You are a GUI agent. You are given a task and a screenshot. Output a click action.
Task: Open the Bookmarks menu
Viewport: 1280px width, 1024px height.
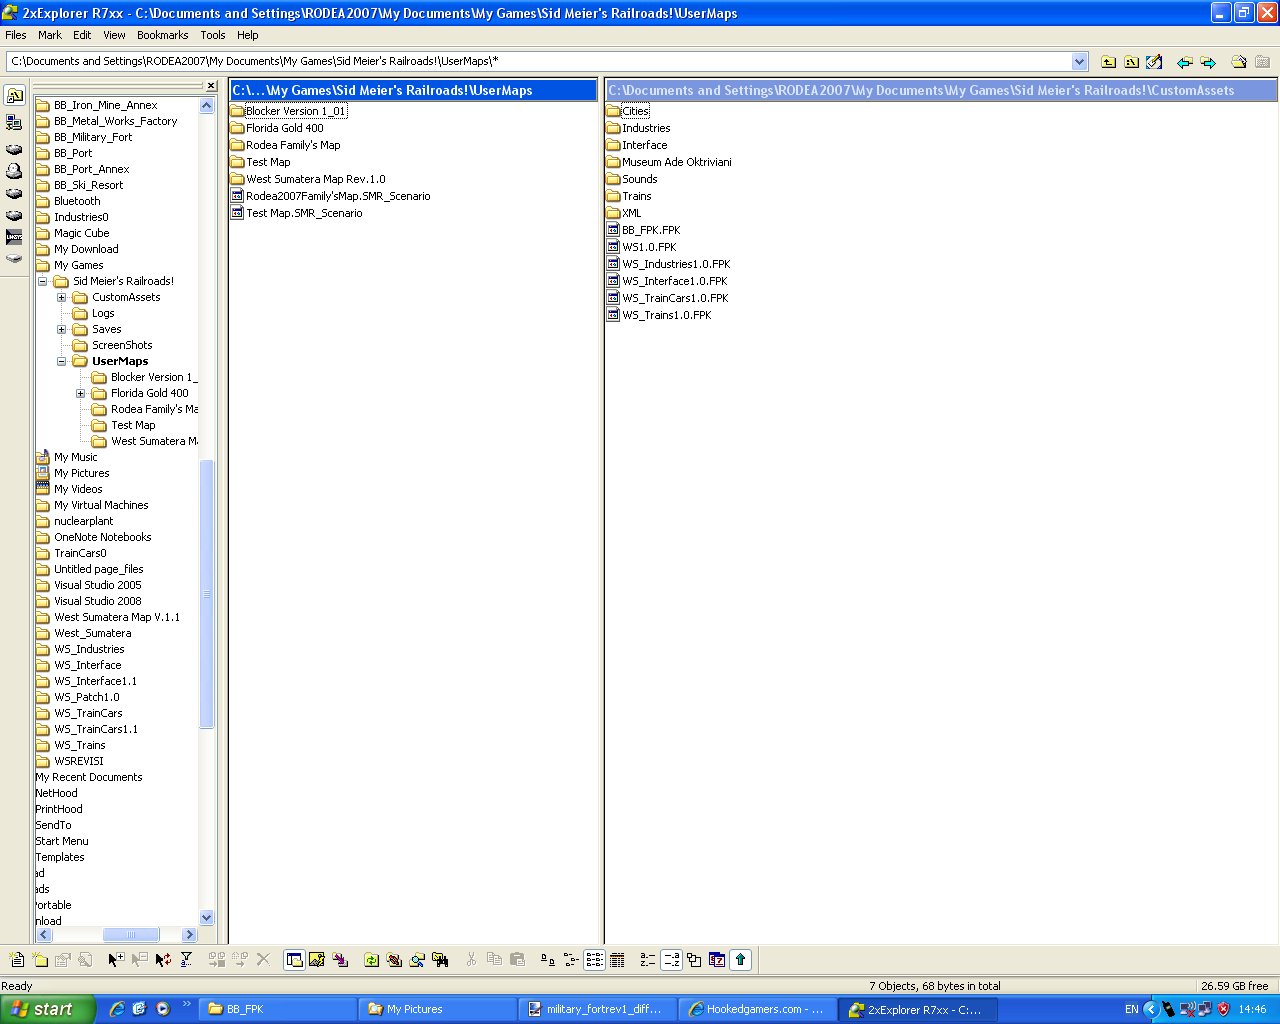point(163,35)
